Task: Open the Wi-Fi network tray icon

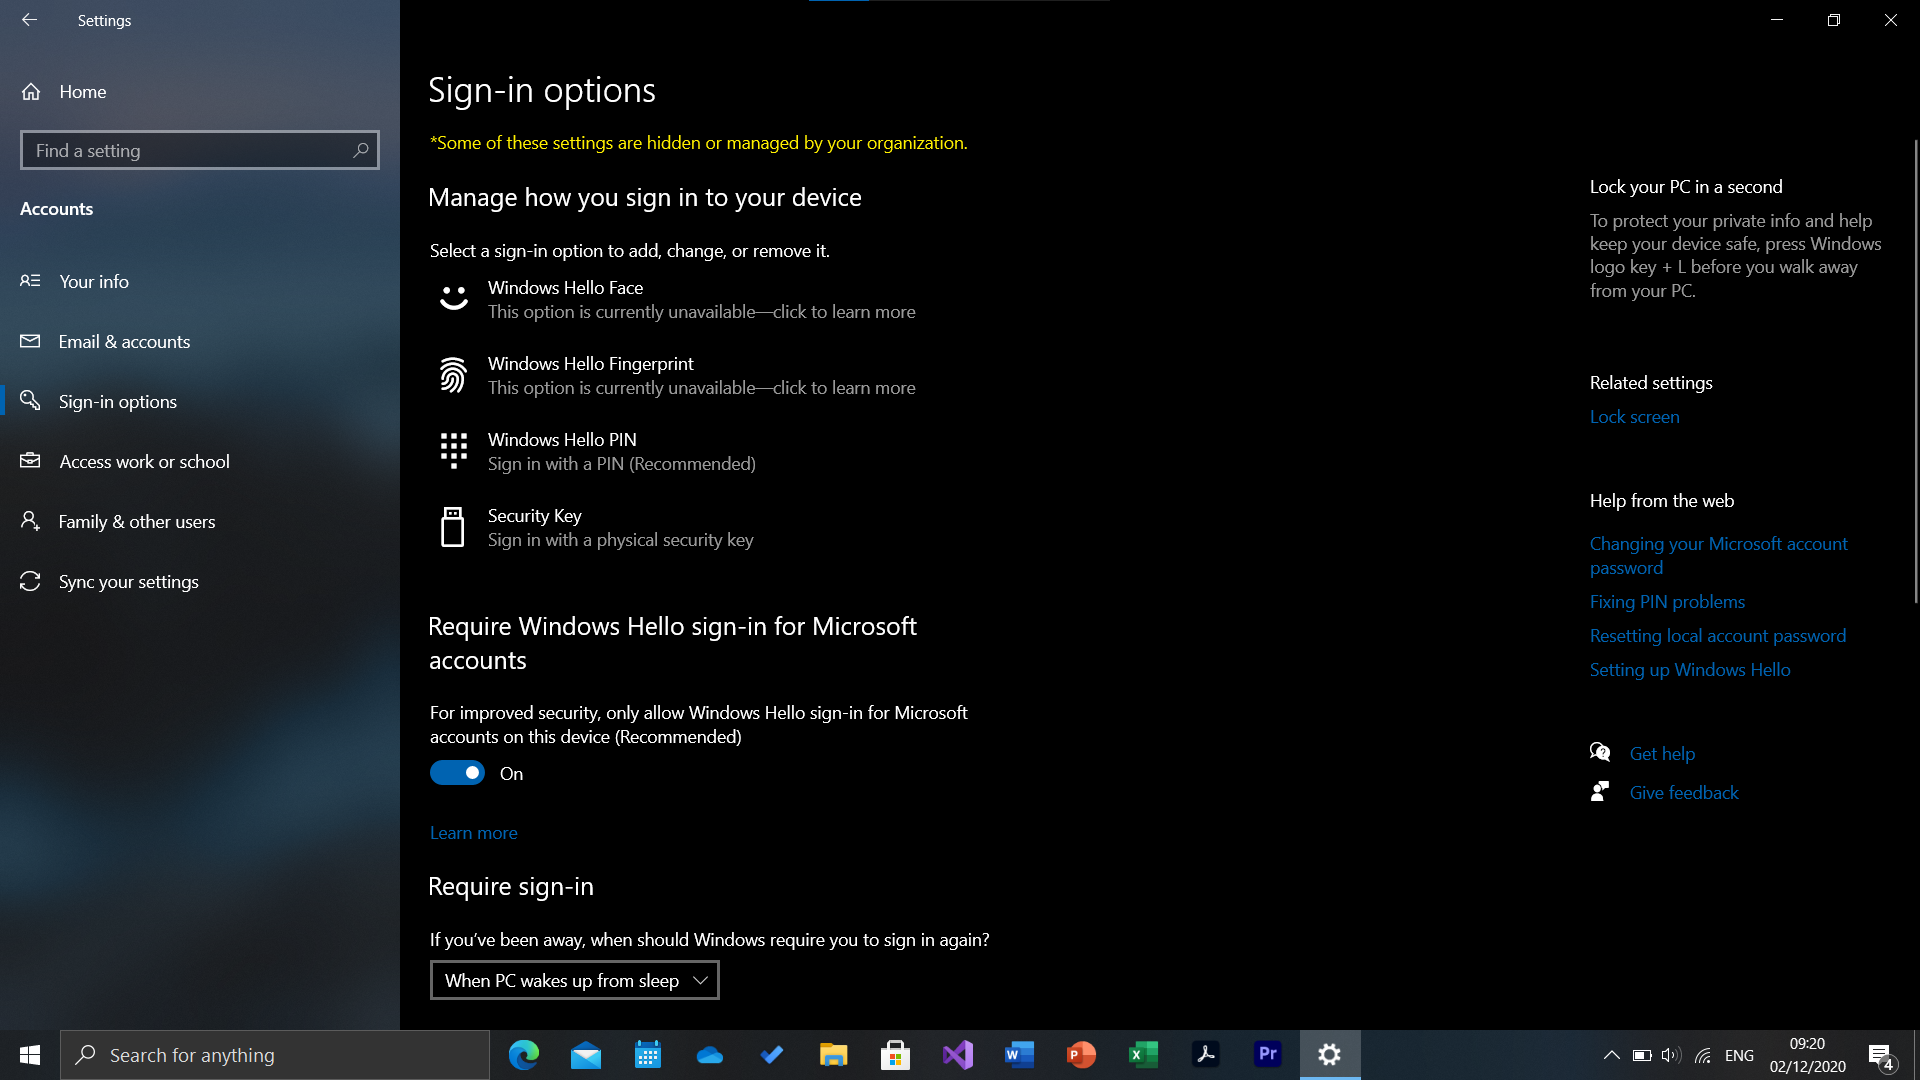Action: (1703, 1055)
